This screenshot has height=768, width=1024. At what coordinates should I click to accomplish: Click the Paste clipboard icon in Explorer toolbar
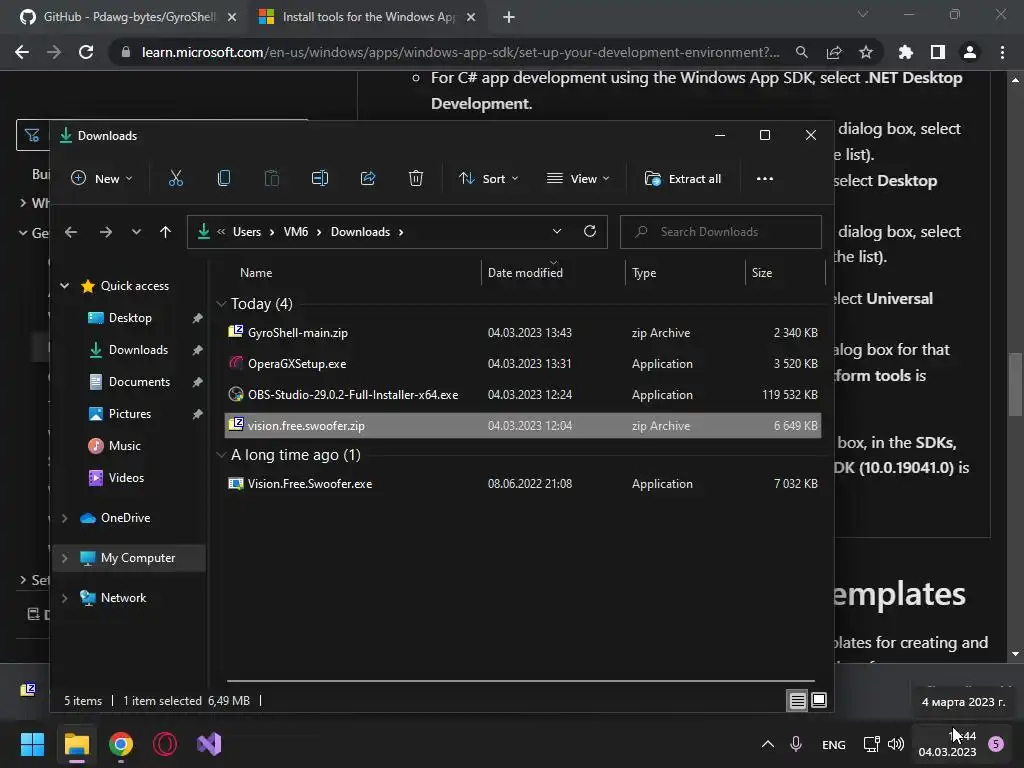[272, 178]
